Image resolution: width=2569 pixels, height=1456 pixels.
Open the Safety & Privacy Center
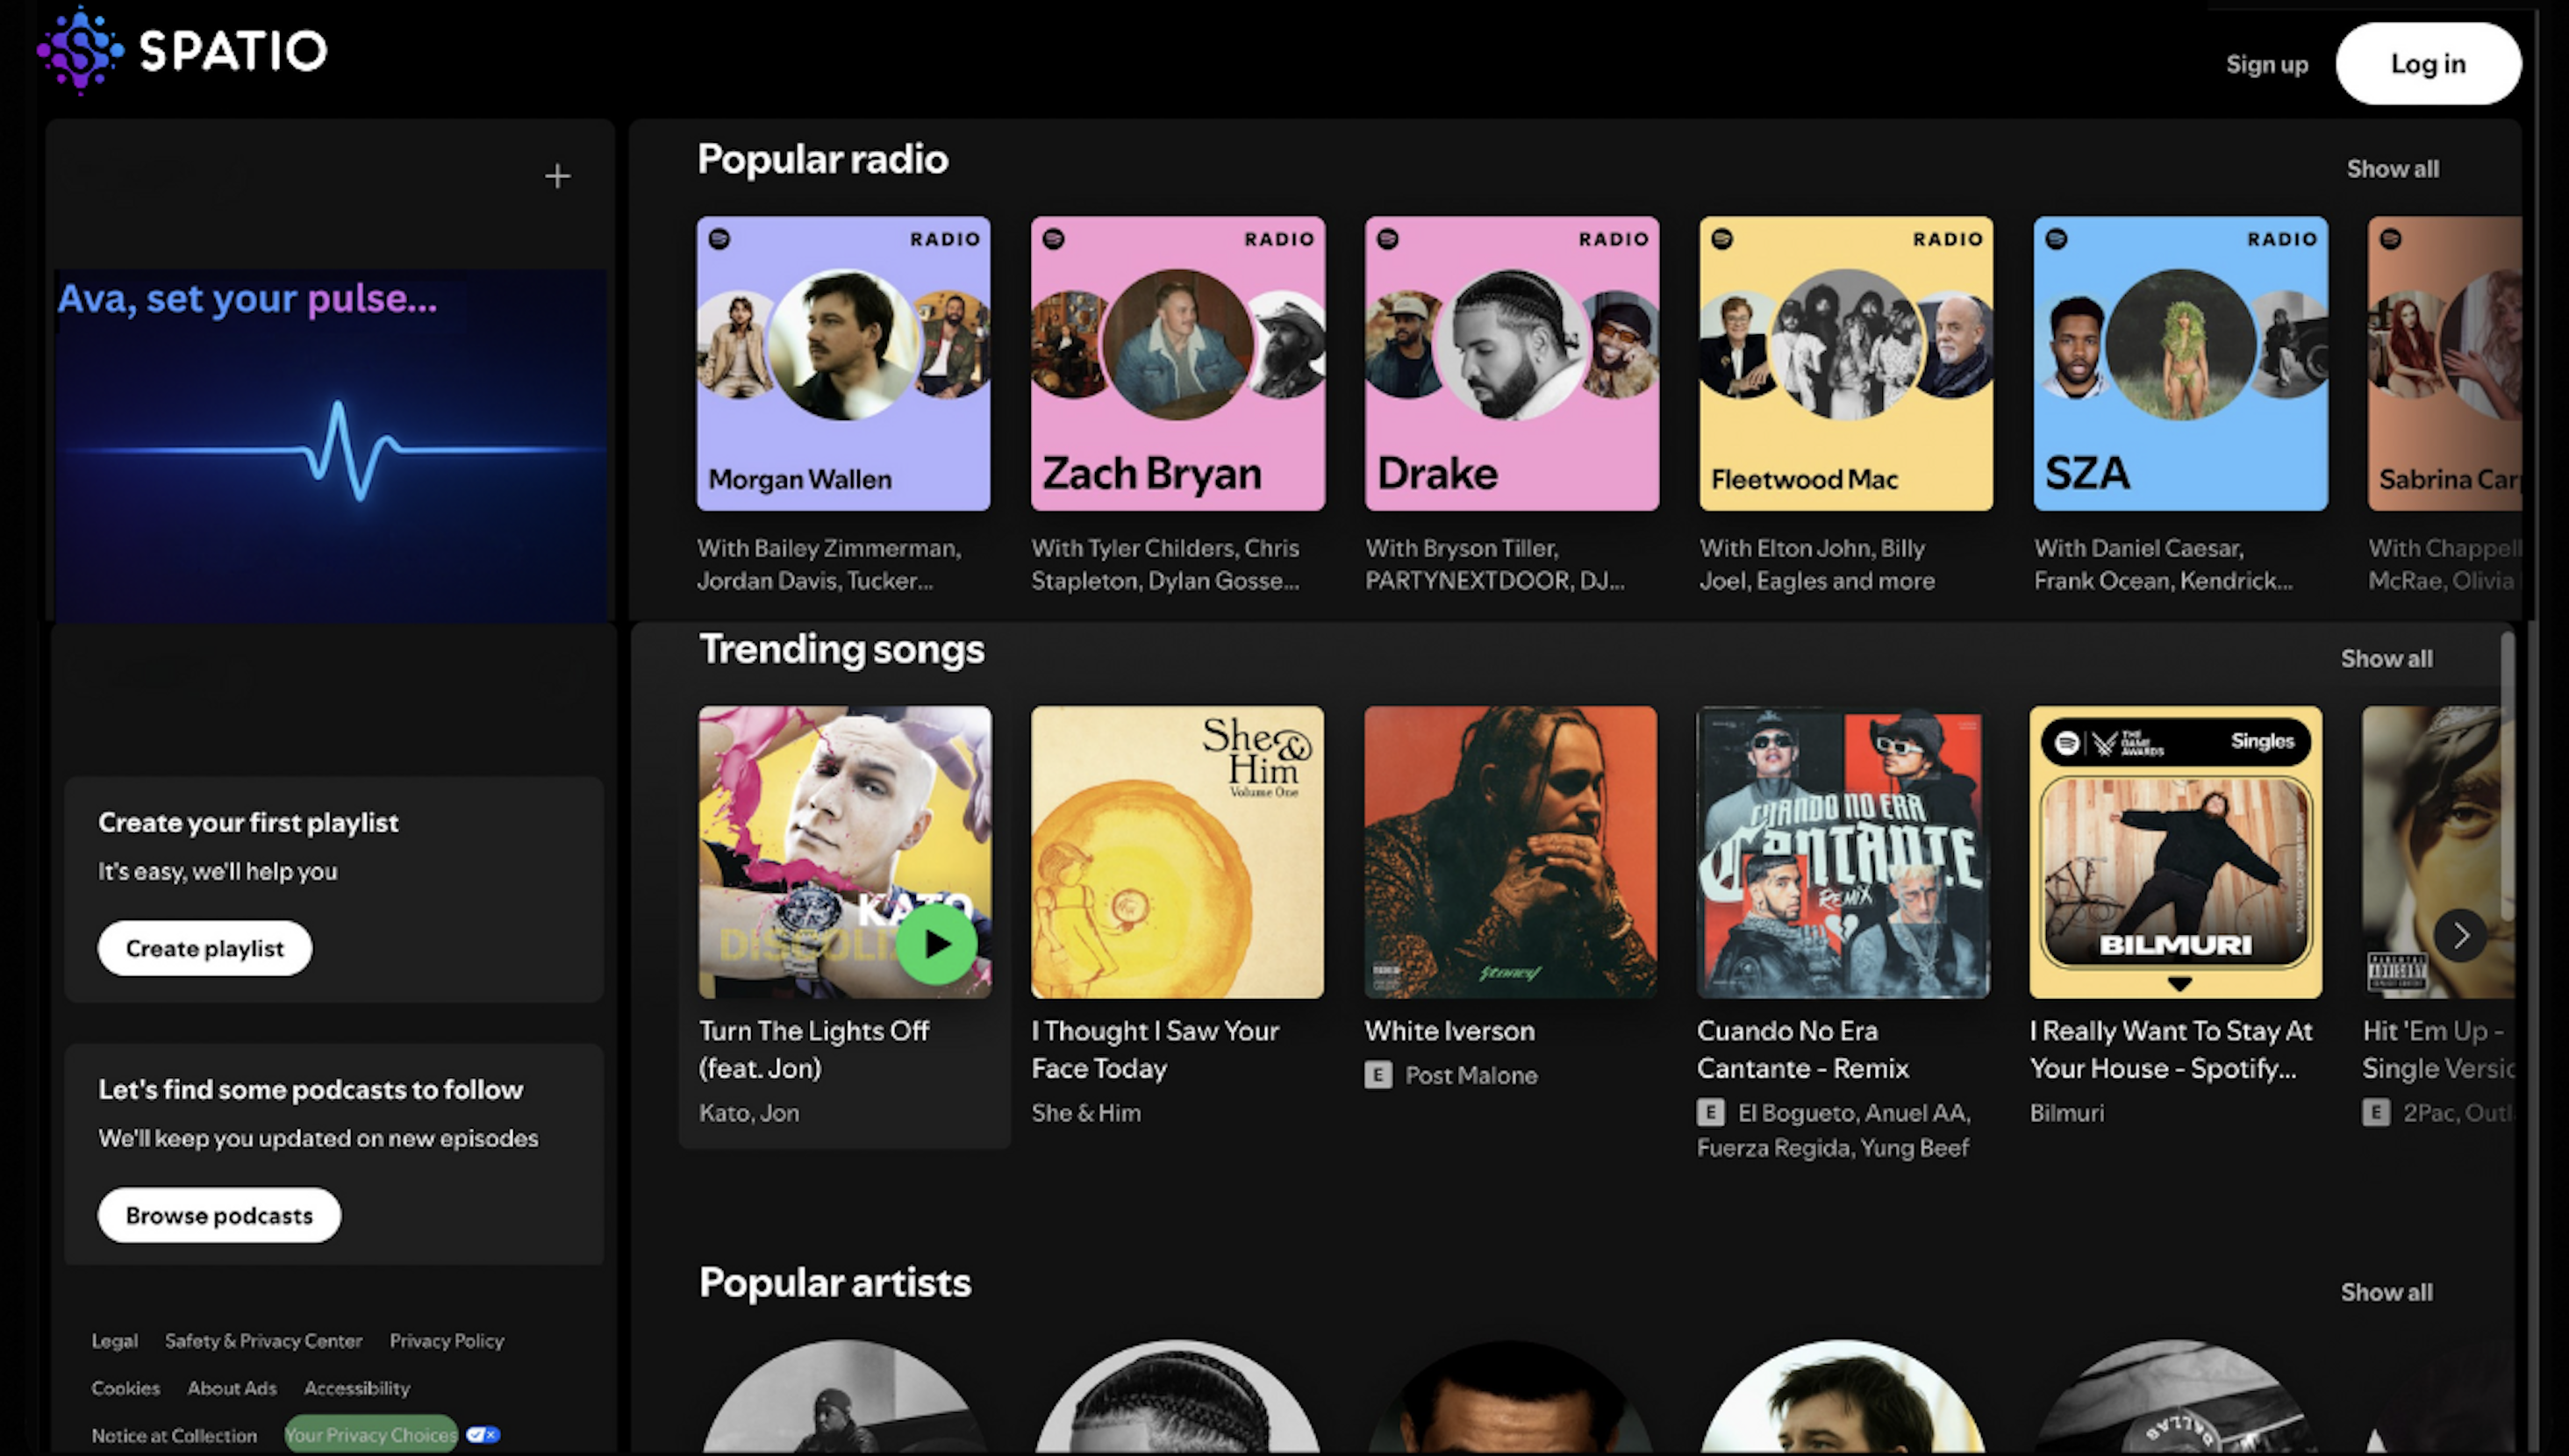click(263, 1340)
